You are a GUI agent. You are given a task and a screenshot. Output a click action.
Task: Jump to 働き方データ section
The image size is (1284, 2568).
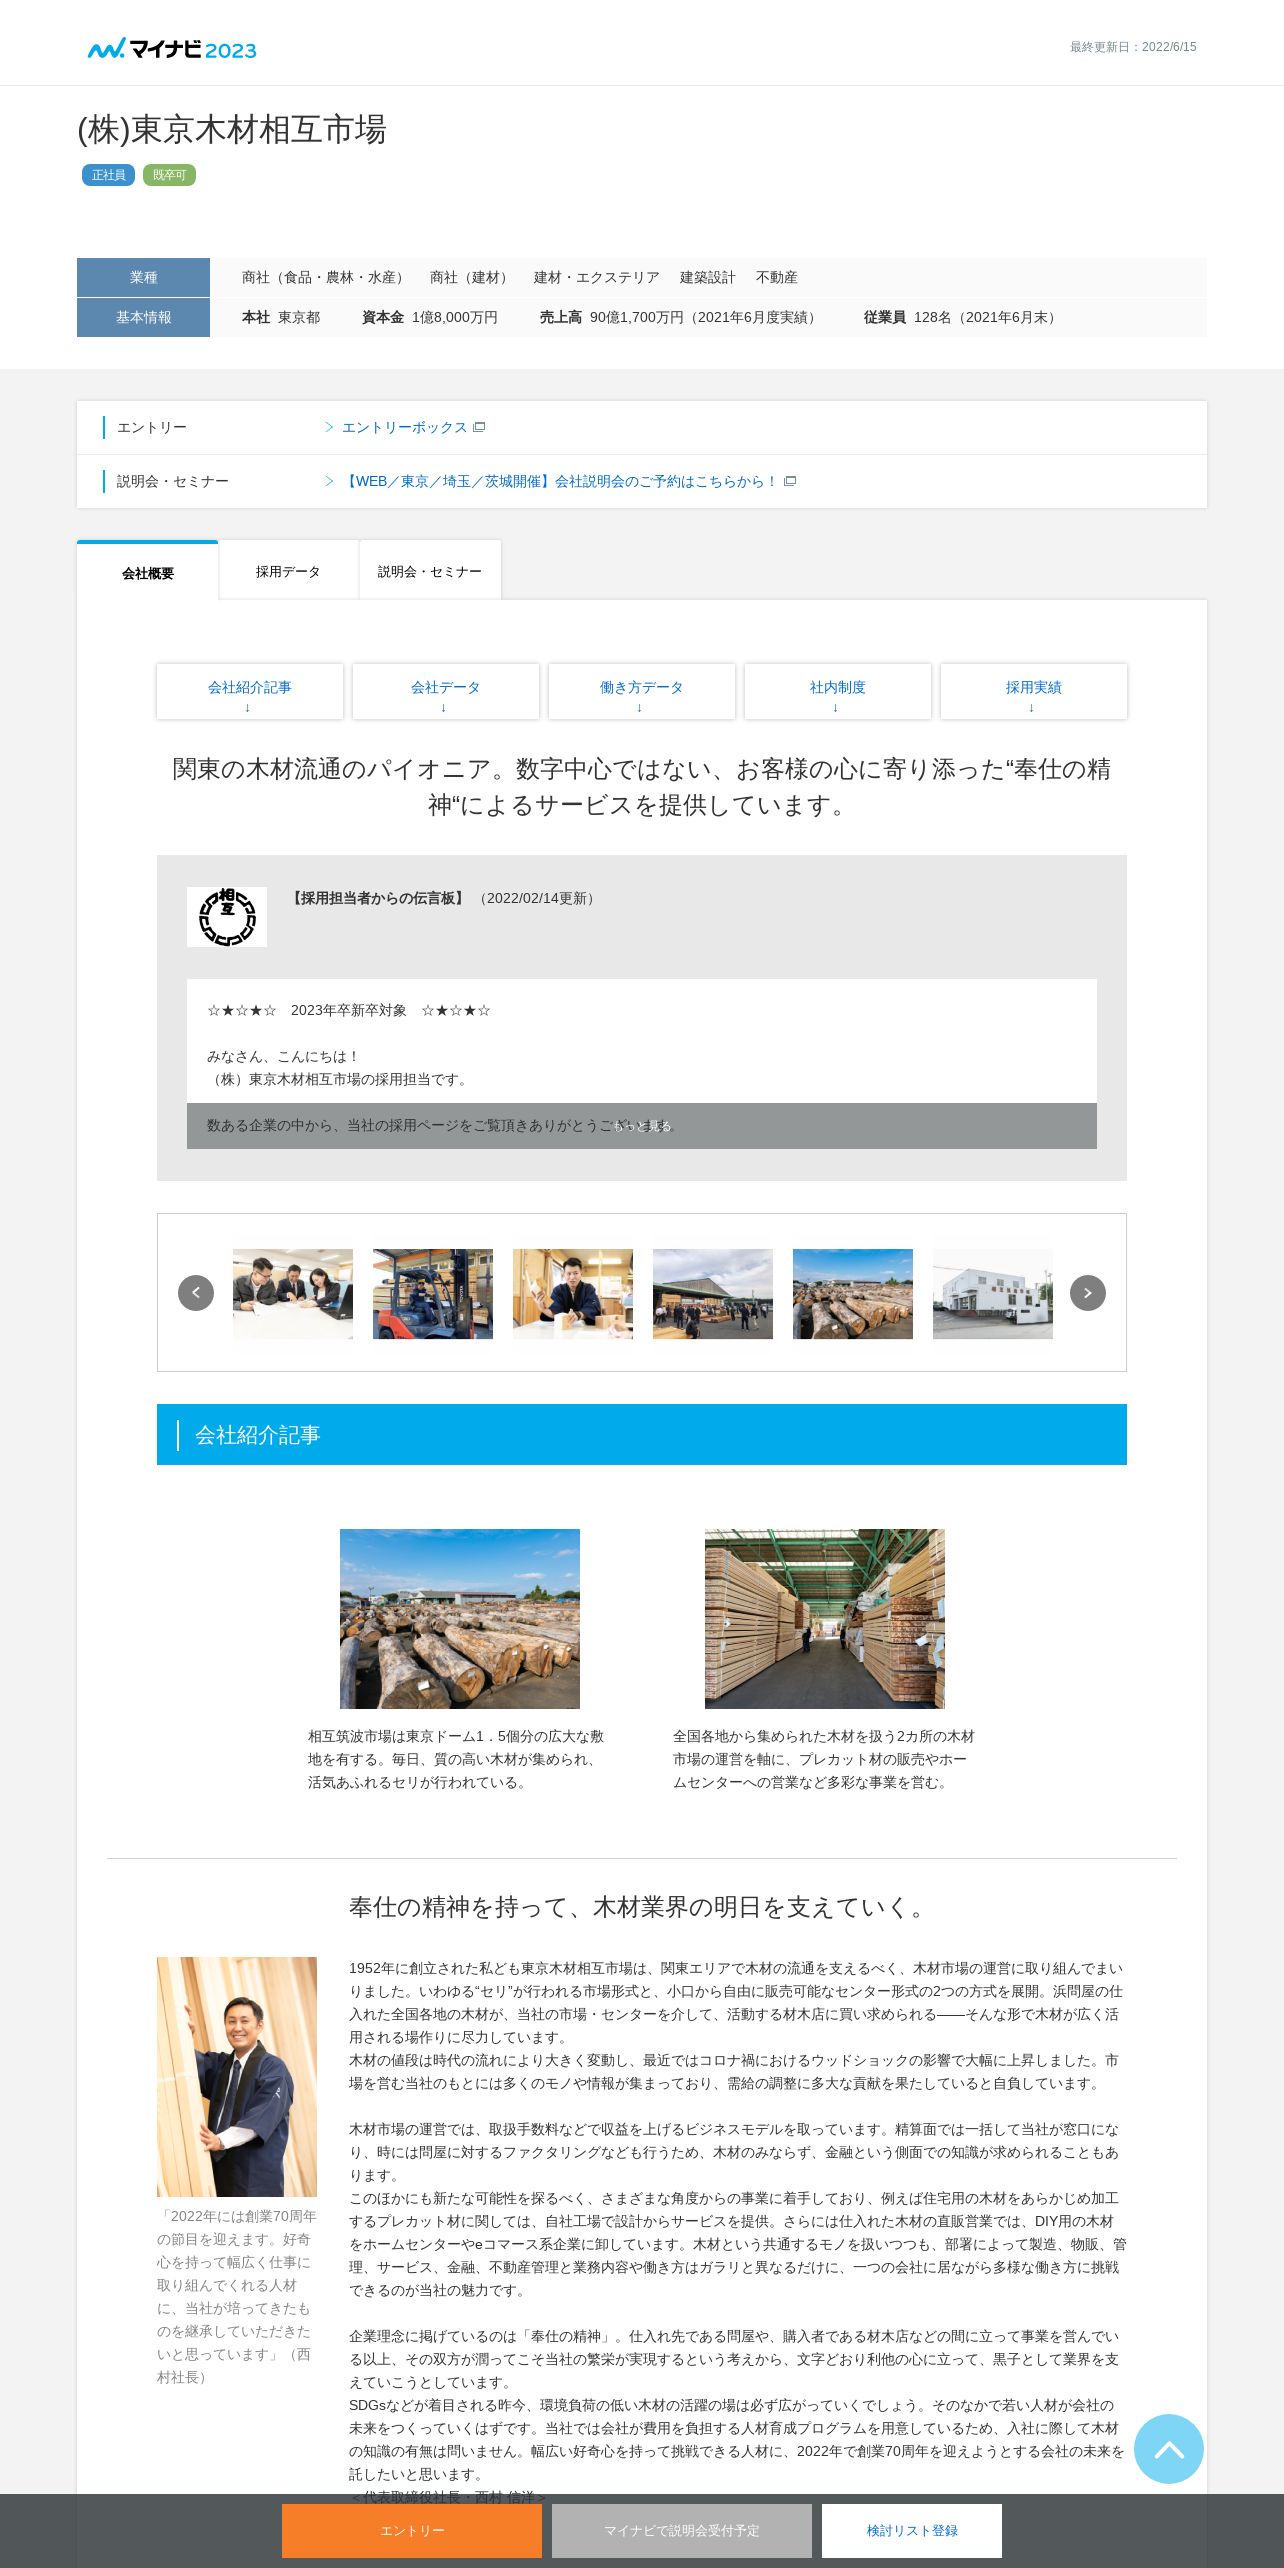pyautogui.click(x=642, y=691)
